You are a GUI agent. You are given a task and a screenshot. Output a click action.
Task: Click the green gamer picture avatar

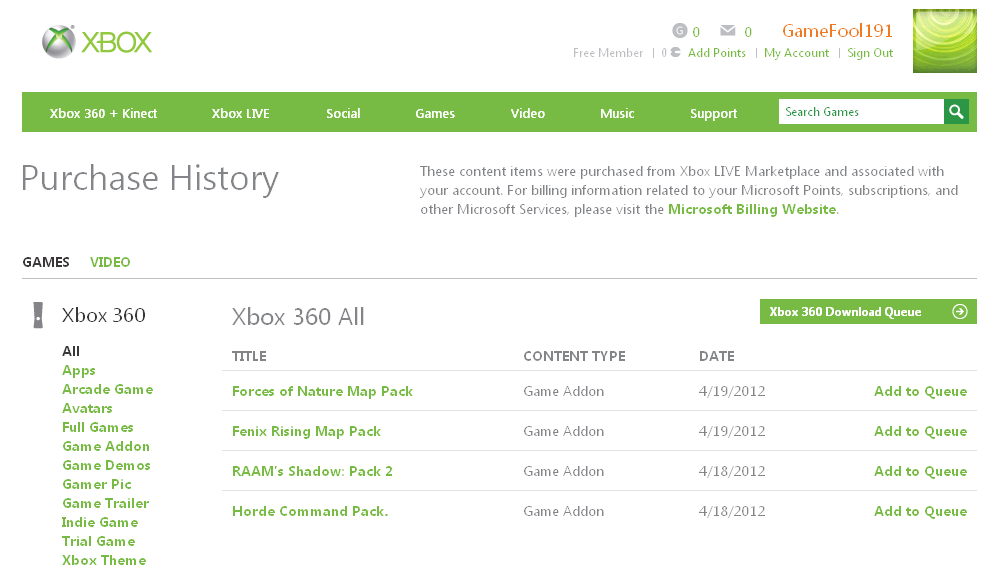point(944,41)
